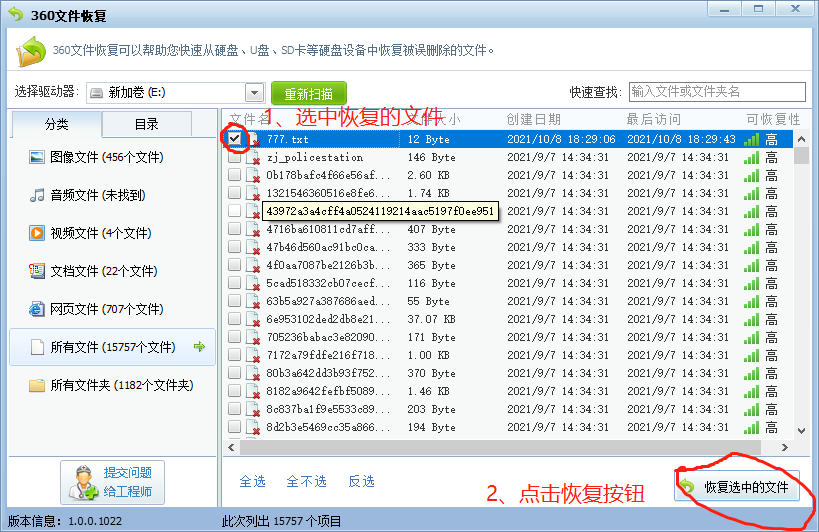Select checkbox for 5cad518332cb07cecf file

click(235, 283)
